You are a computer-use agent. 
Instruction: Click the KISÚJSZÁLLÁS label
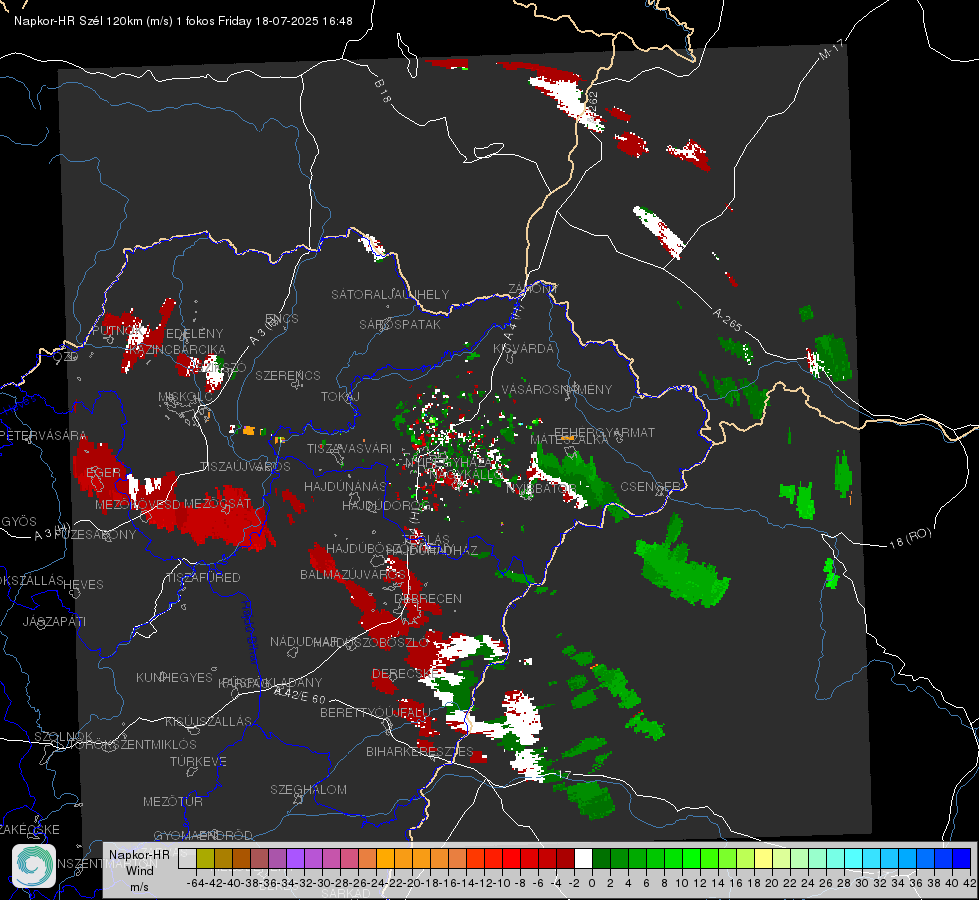(x=208, y=721)
